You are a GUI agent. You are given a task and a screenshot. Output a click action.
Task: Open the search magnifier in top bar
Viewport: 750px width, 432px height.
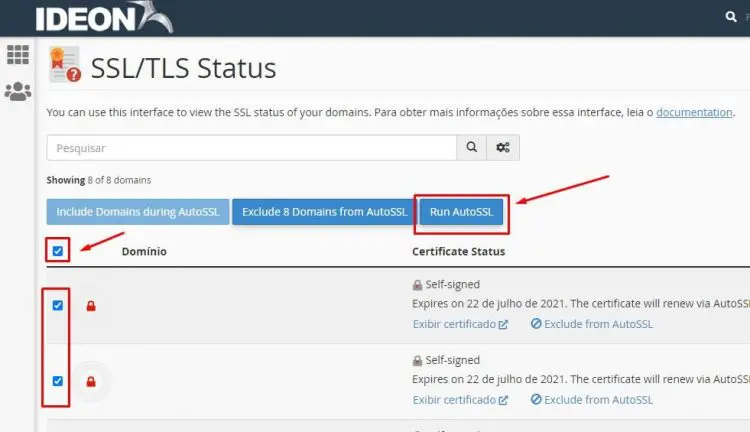pos(730,17)
